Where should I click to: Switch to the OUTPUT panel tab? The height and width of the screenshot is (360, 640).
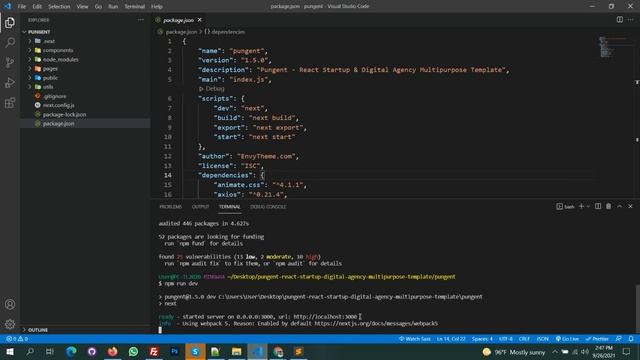200,207
